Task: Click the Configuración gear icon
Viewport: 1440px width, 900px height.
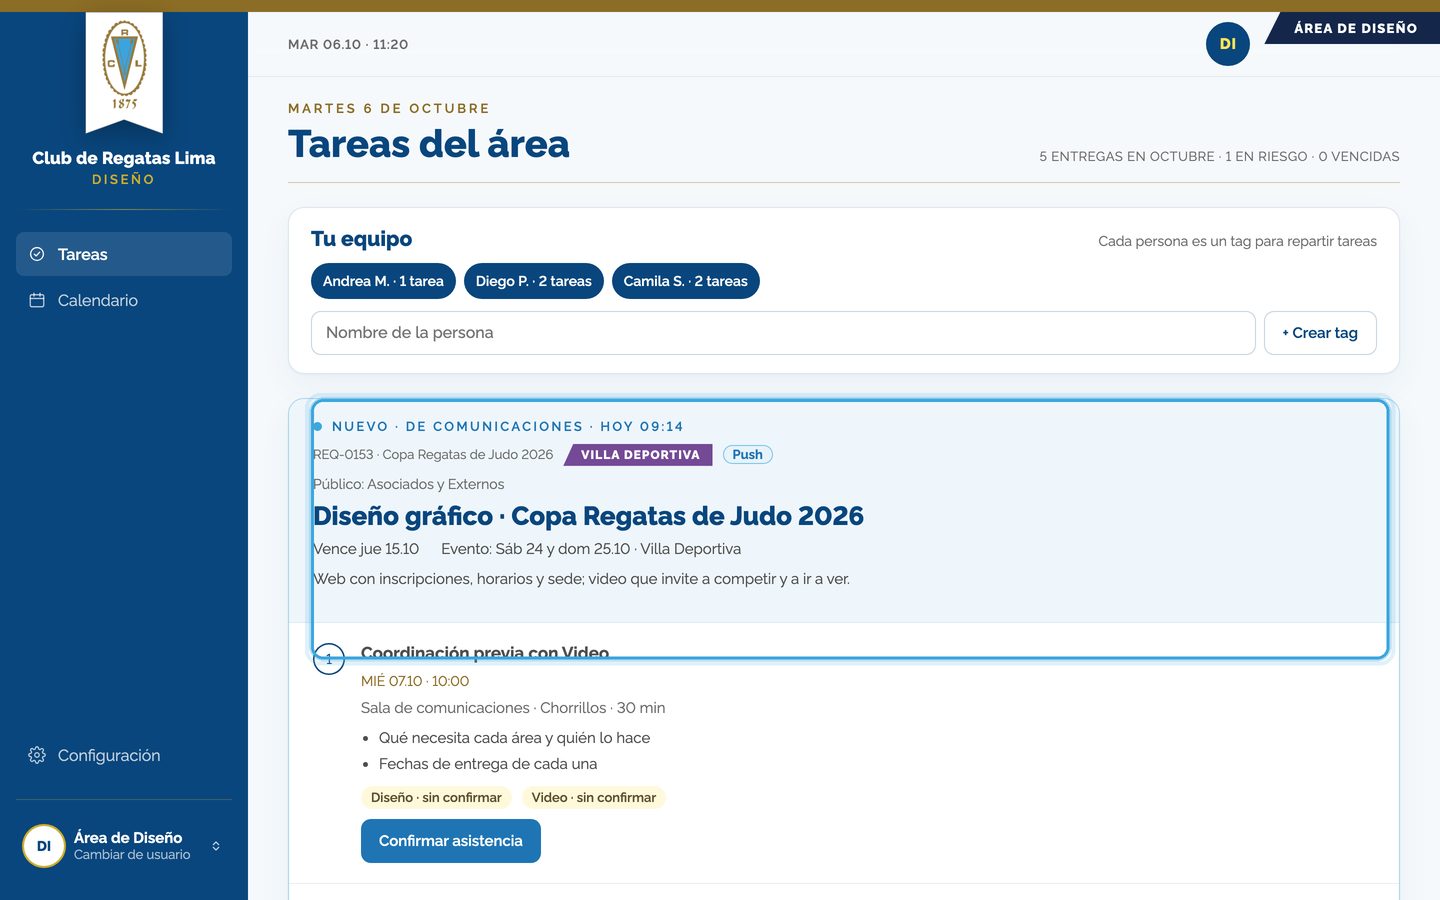Action: click(37, 755)
